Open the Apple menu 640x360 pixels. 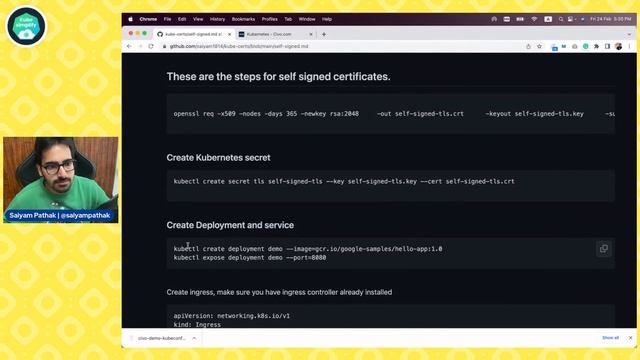(131, 19)
